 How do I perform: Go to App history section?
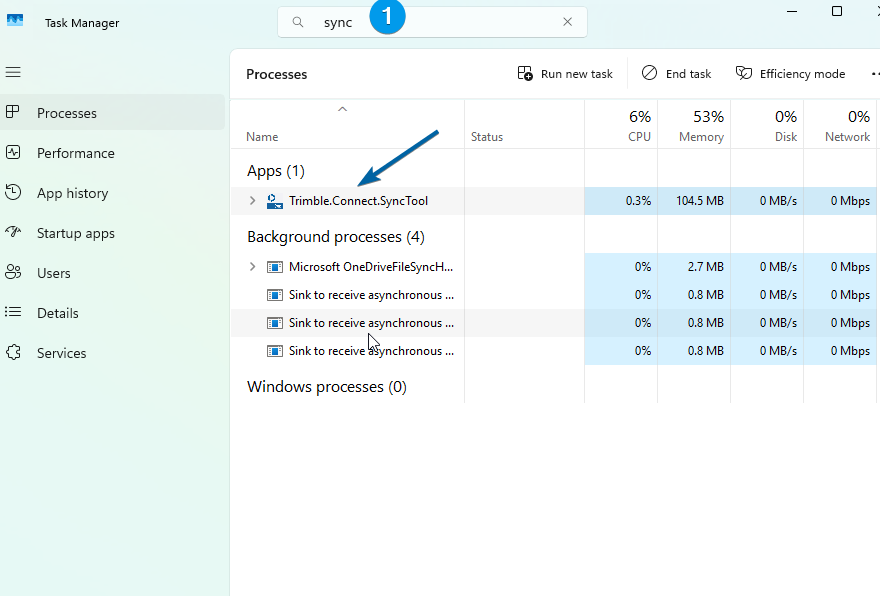point(72,193)
